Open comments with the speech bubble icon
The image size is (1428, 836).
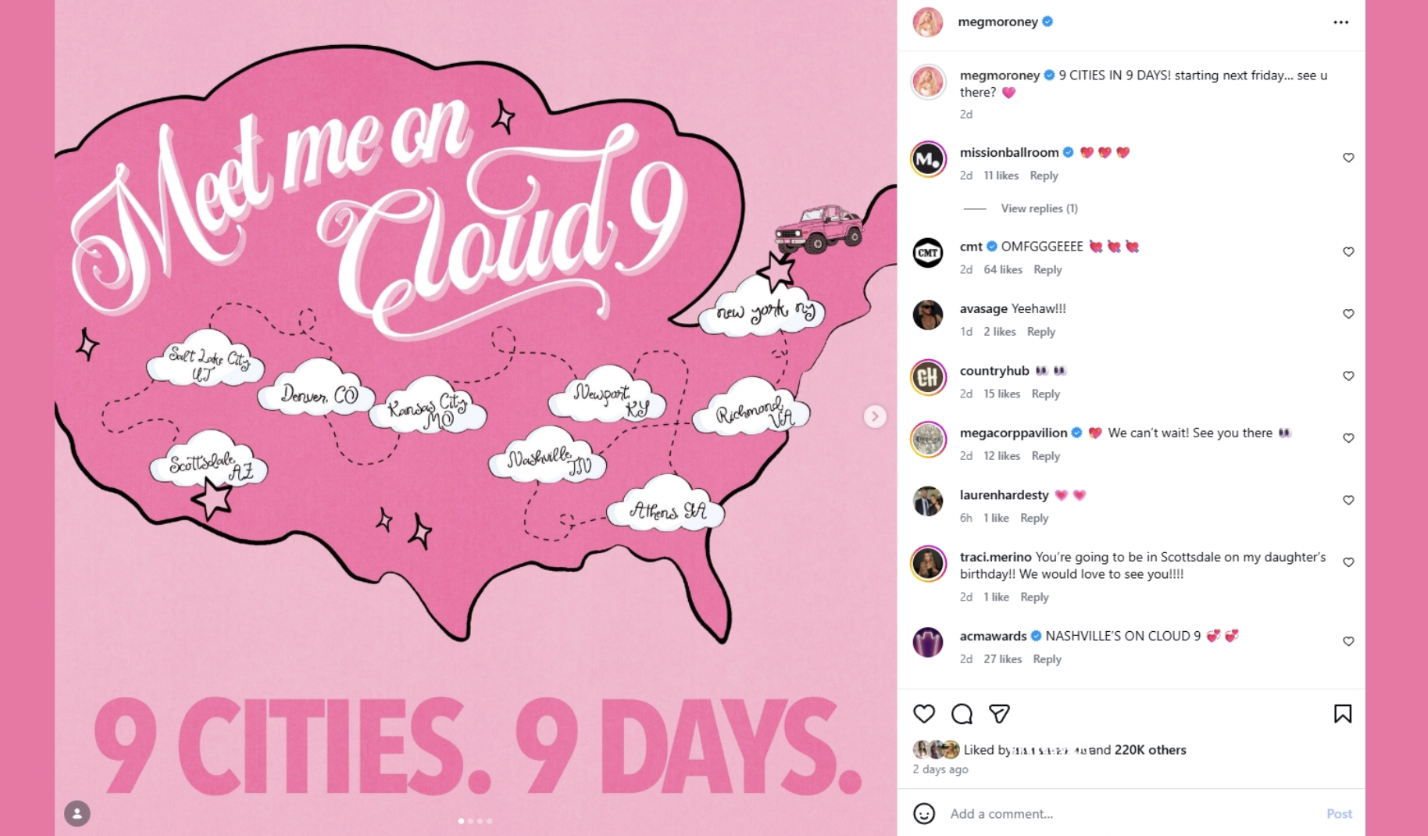[962, 714]
